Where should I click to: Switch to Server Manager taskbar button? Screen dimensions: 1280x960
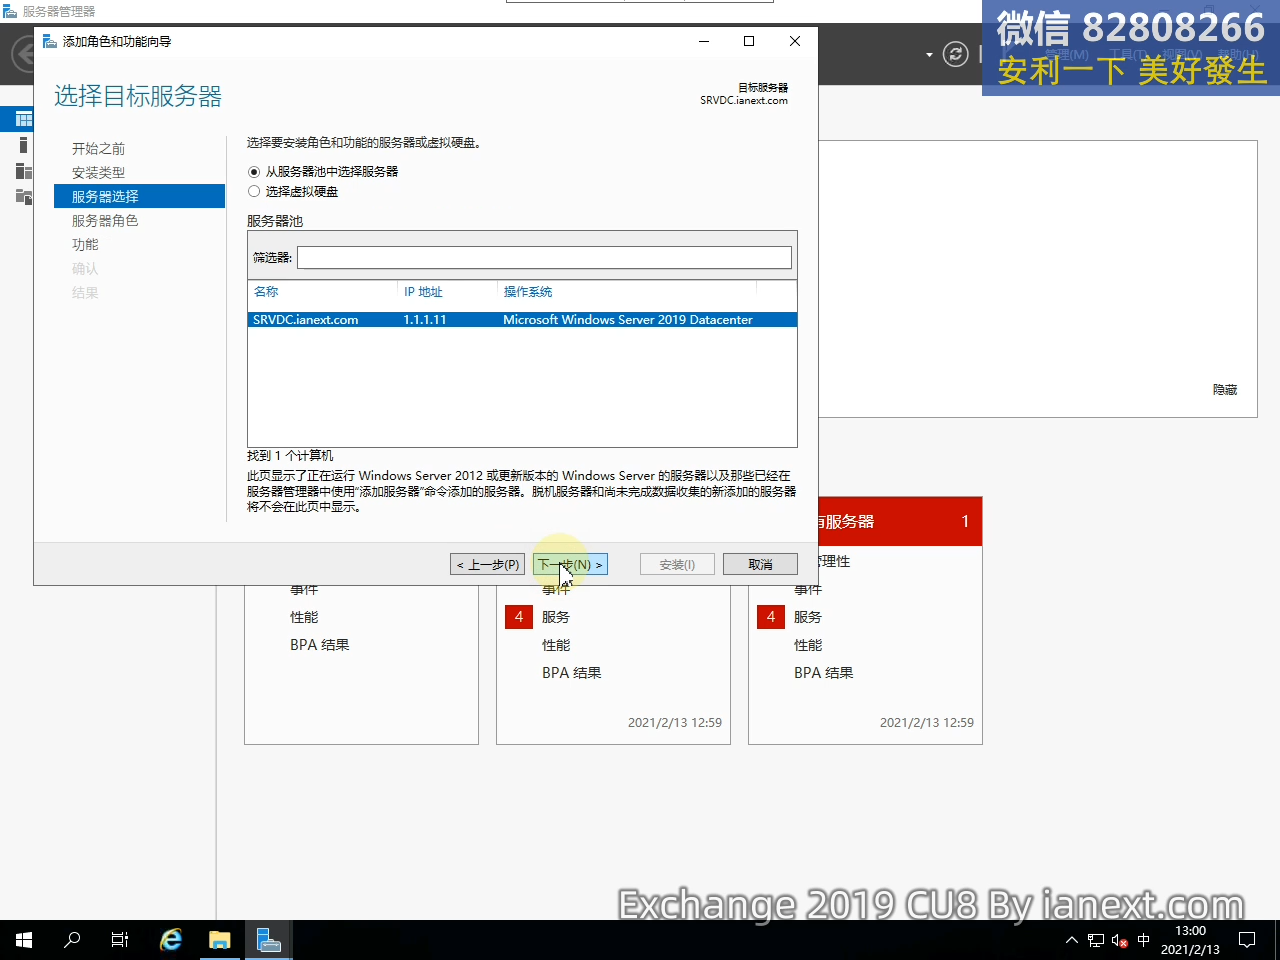pyautogui.click(x=268, y=940)
